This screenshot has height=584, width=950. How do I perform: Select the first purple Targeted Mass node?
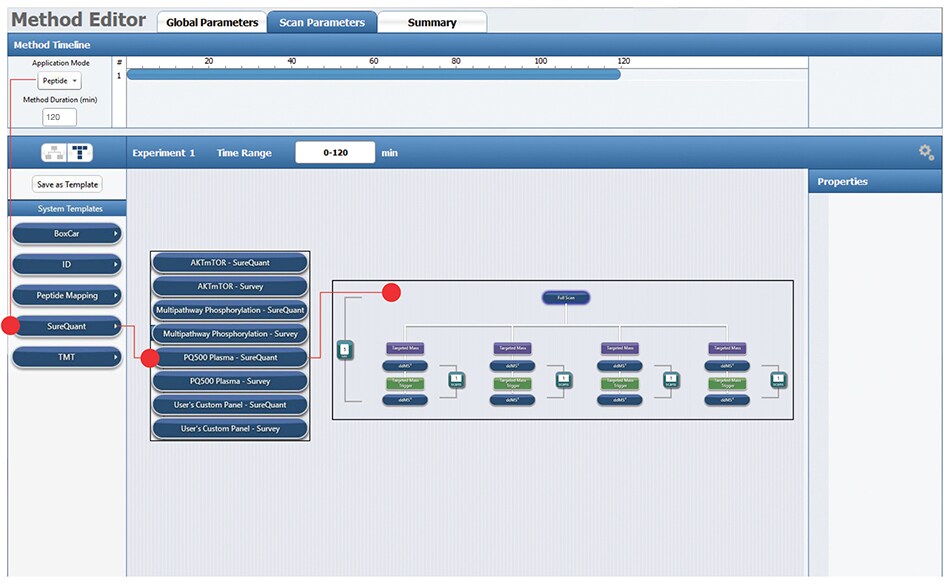tap(405, 348)
